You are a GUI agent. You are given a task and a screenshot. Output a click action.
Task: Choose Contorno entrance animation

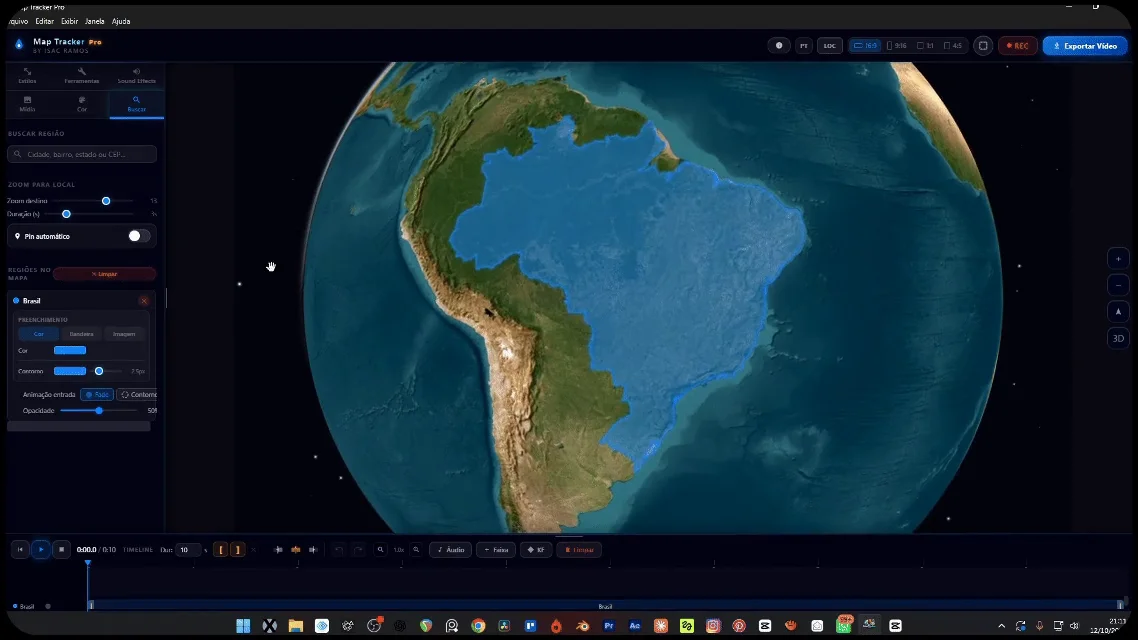pos(138,395)
